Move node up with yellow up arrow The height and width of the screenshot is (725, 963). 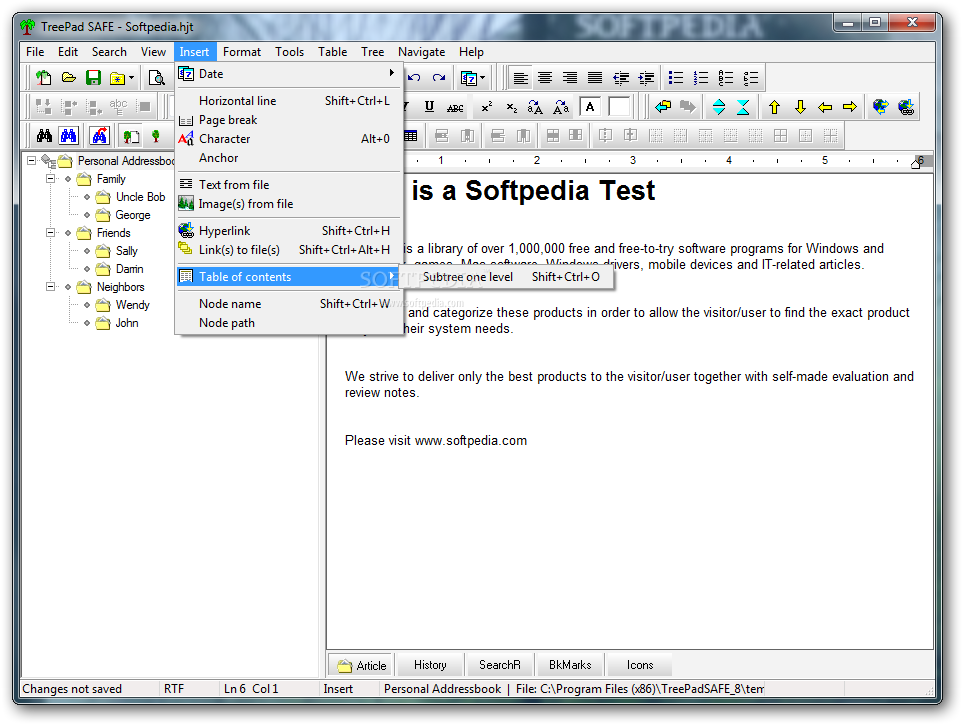[774, 108]
